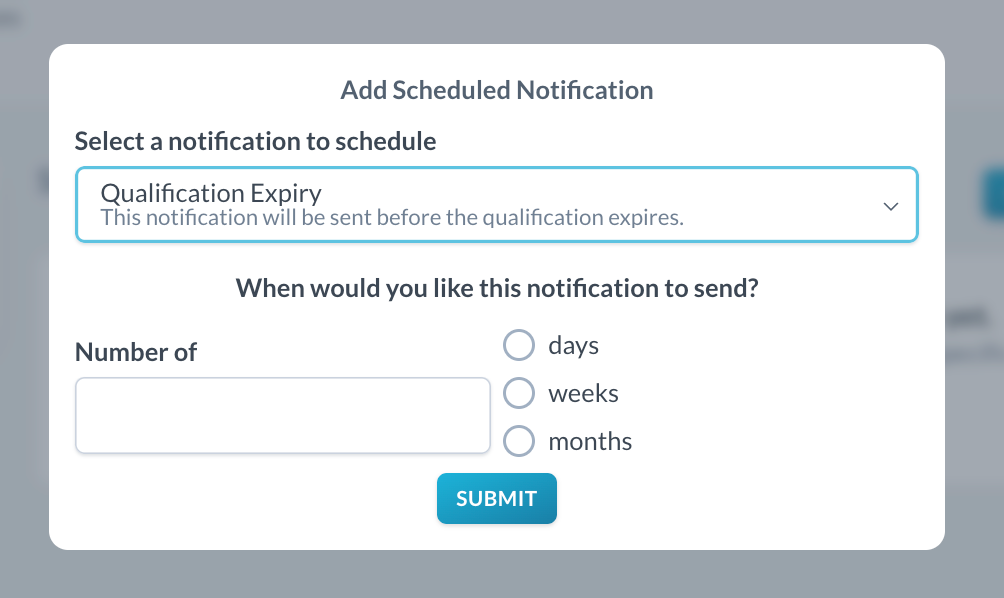Focus the Number of input field
This screenshot has width=1004, height=598.
tap(283, 415)
